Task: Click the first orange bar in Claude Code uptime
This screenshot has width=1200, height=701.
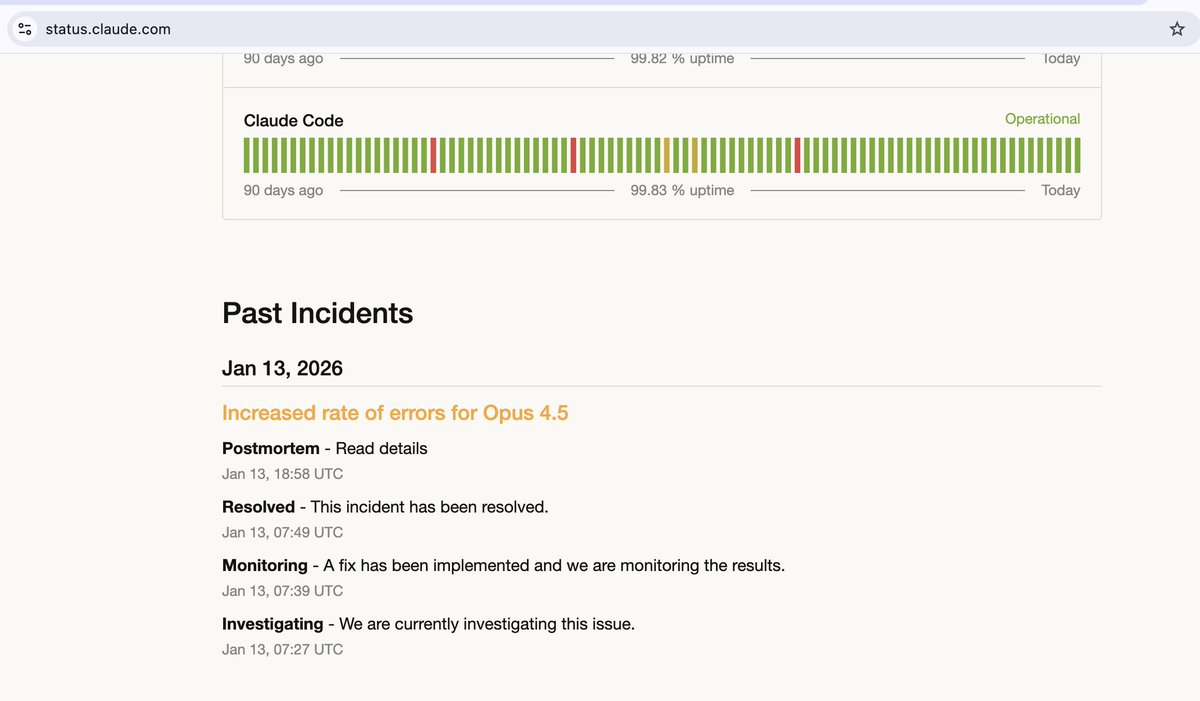Action: (x=667, y=155)
